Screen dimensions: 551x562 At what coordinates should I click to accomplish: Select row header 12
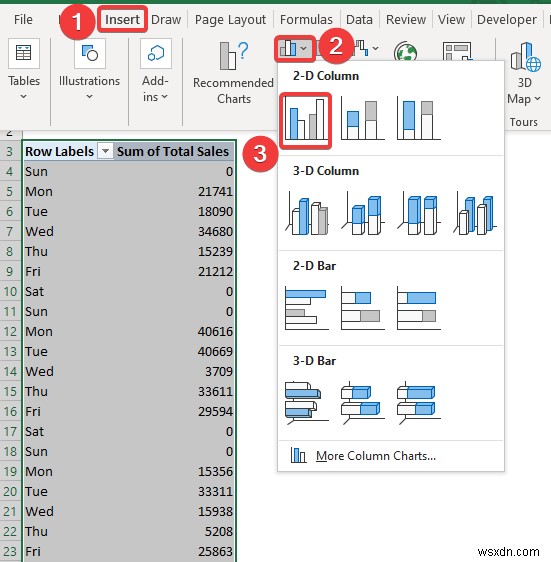(x=10, y=331)
